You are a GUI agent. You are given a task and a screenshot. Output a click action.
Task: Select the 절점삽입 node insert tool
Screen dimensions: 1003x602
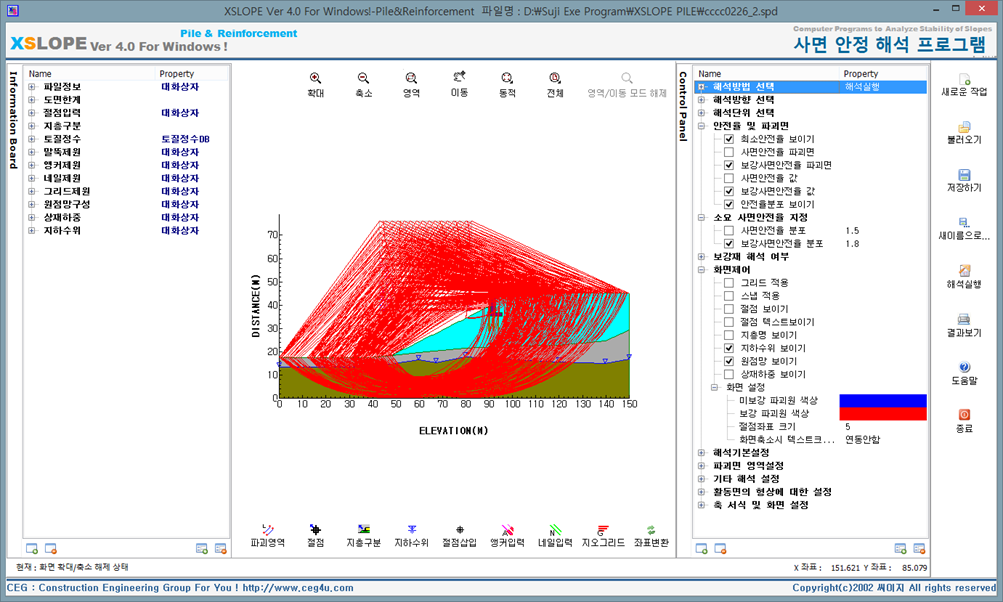point(459,529)
